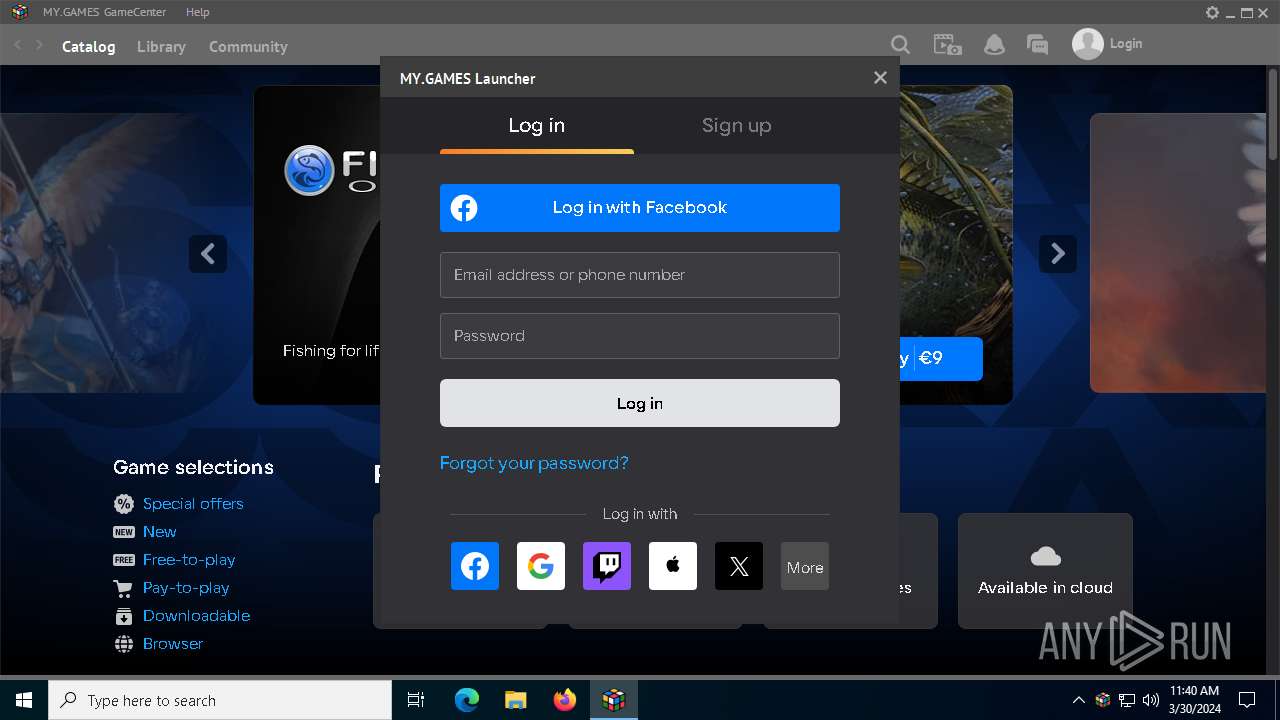This screenshot has width=1280, height=720.
Task: Open the notifications bell icon
Action: click(x=994, y=45)
